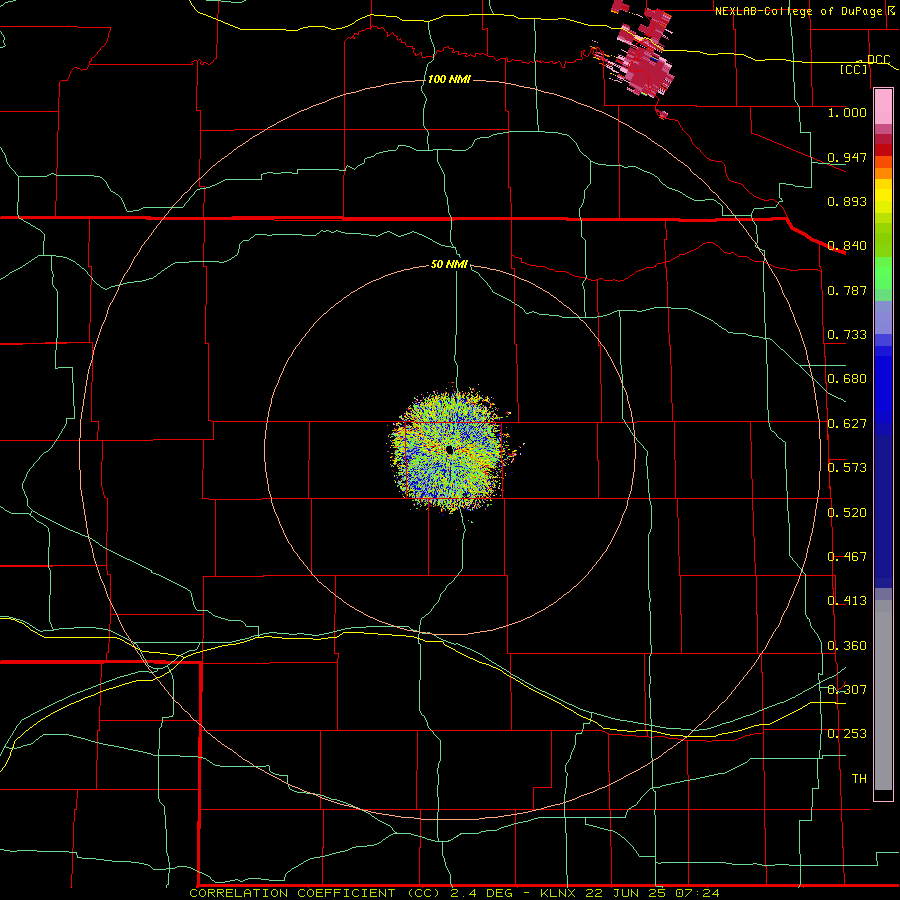
Task: Click the magenta echo cluster in the northeast corner
Action: pyautogui.click(x=640, y=55)
